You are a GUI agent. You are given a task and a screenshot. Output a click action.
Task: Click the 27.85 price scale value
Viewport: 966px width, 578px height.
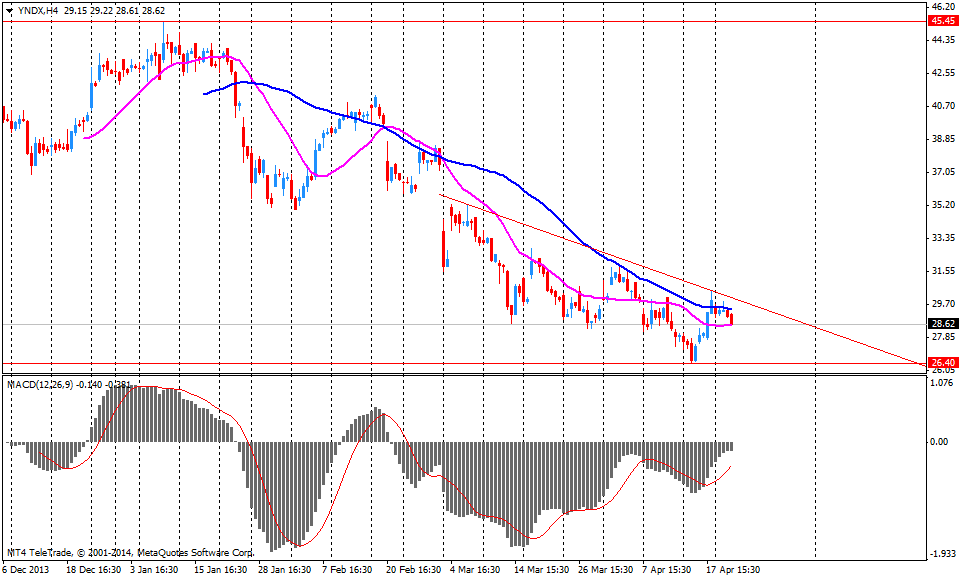pos(943,337)
